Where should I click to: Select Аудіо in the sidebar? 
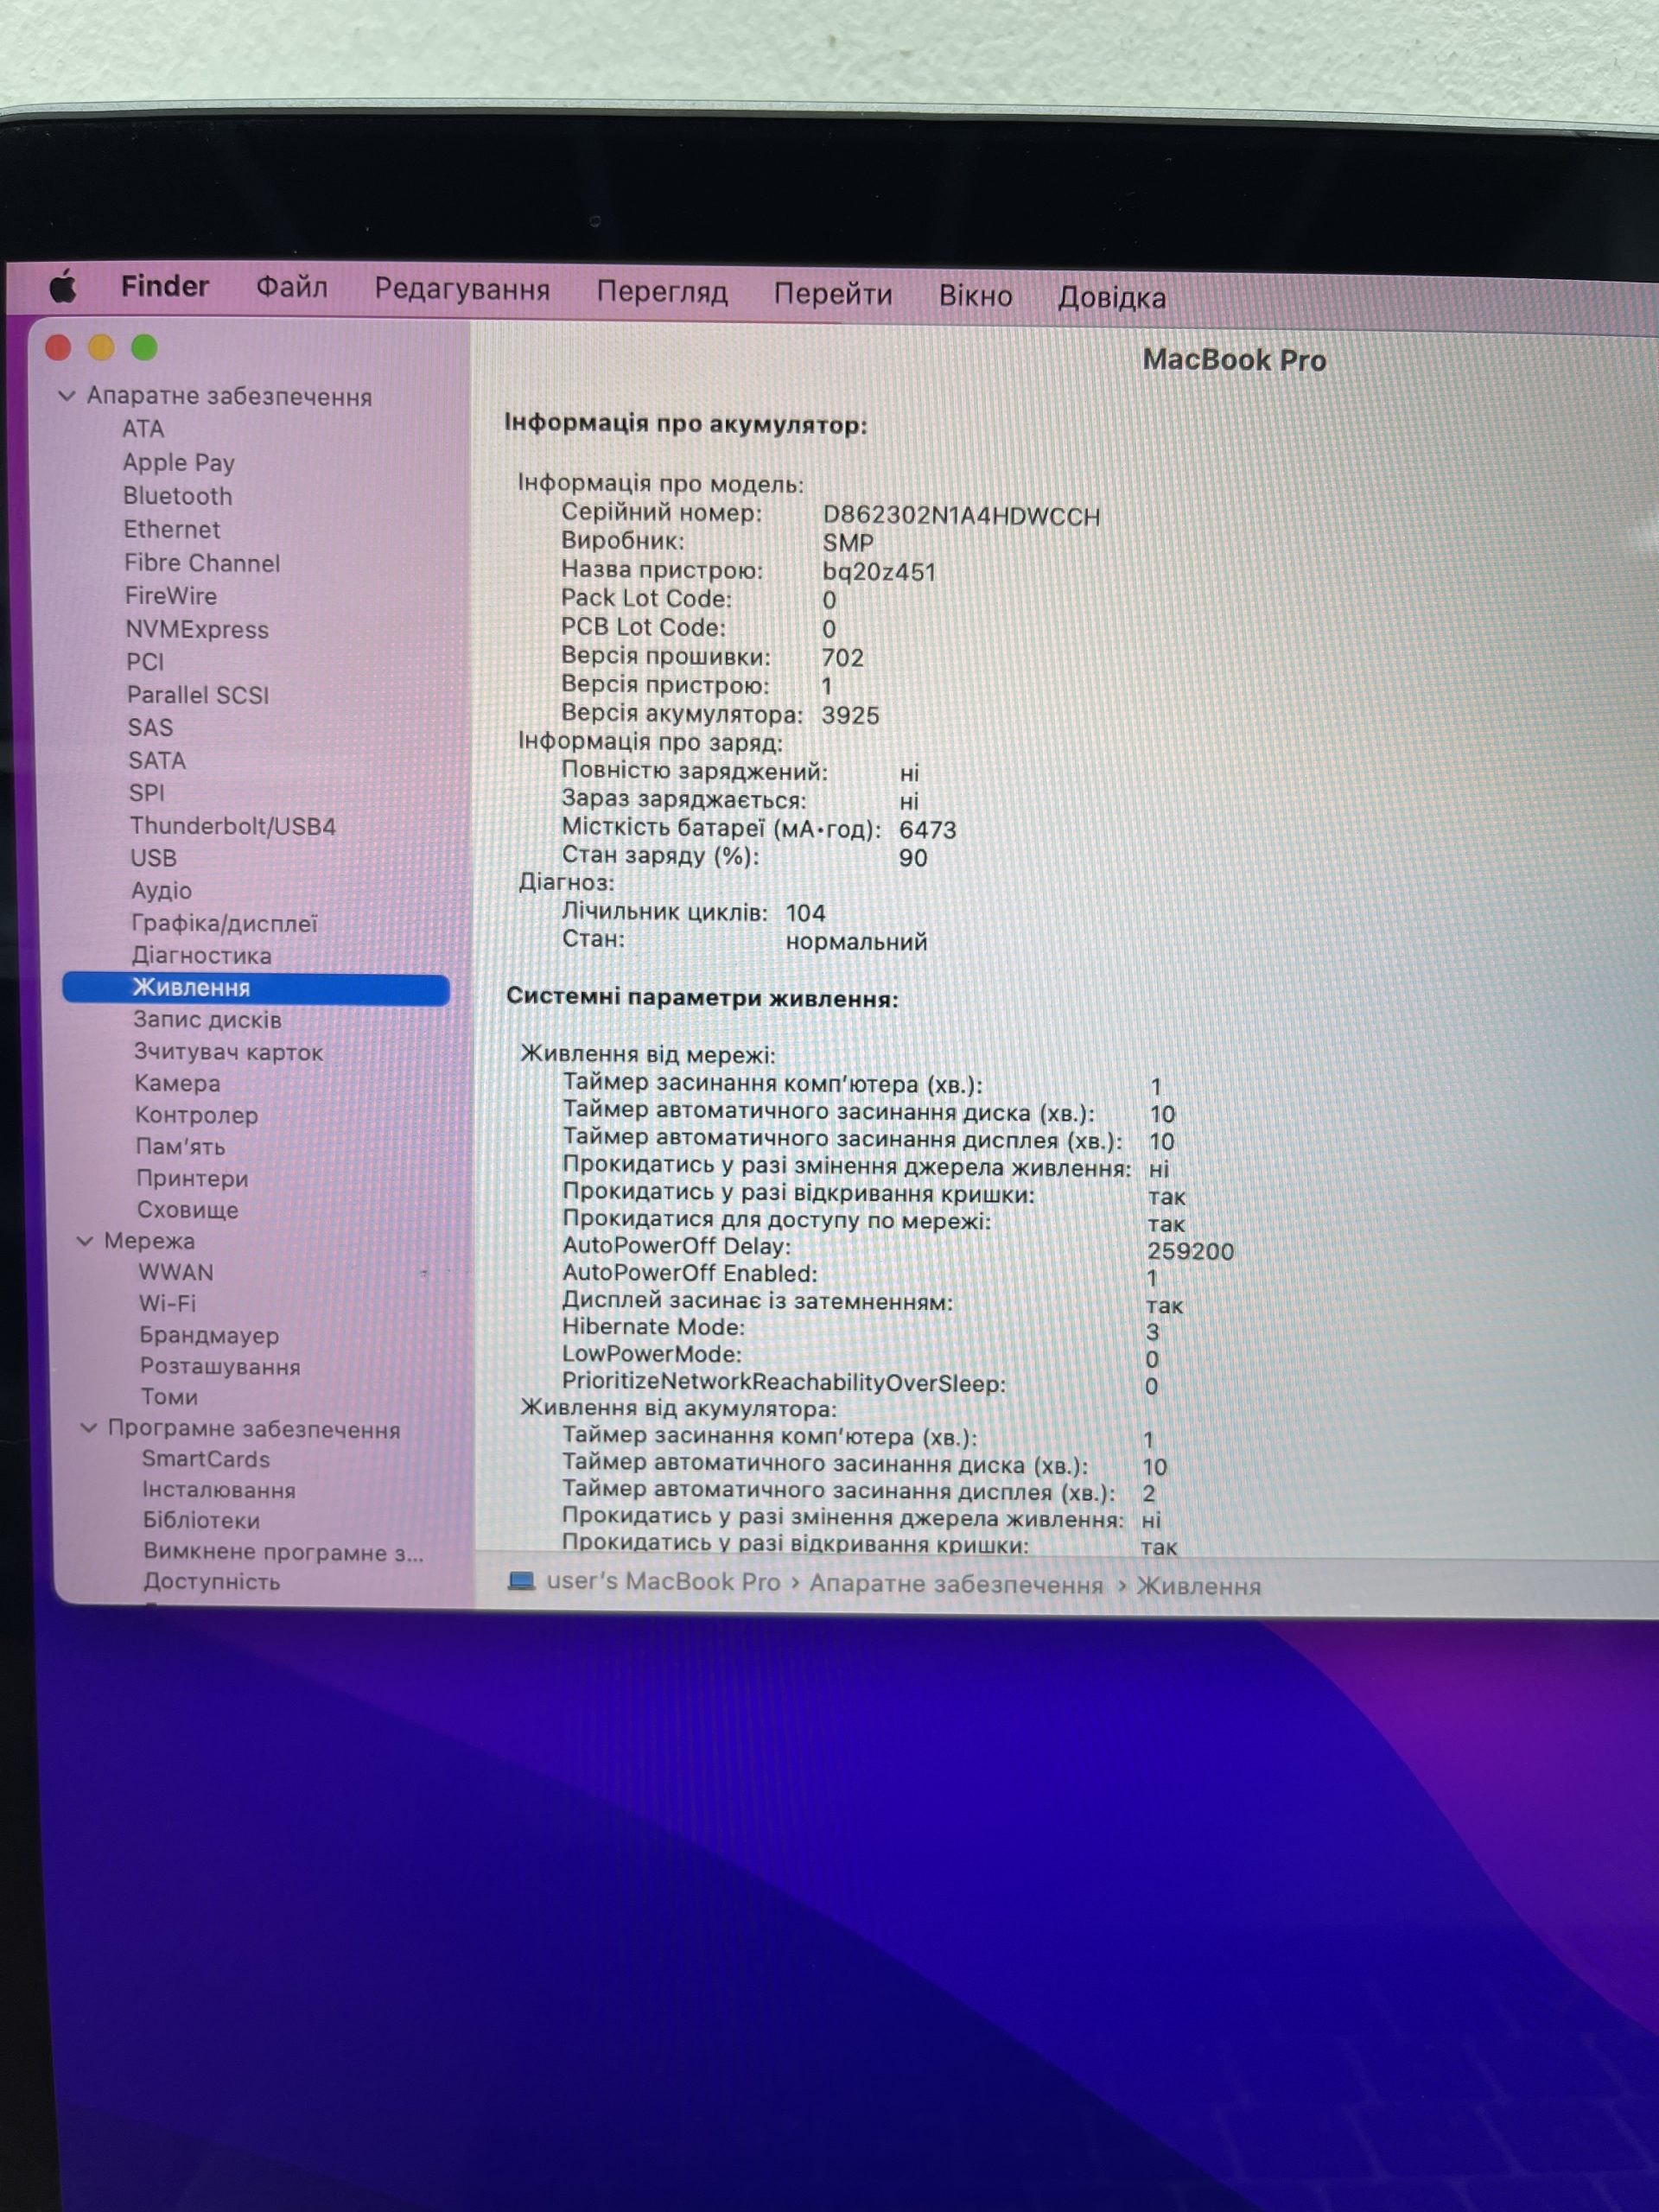coord(162,890)
